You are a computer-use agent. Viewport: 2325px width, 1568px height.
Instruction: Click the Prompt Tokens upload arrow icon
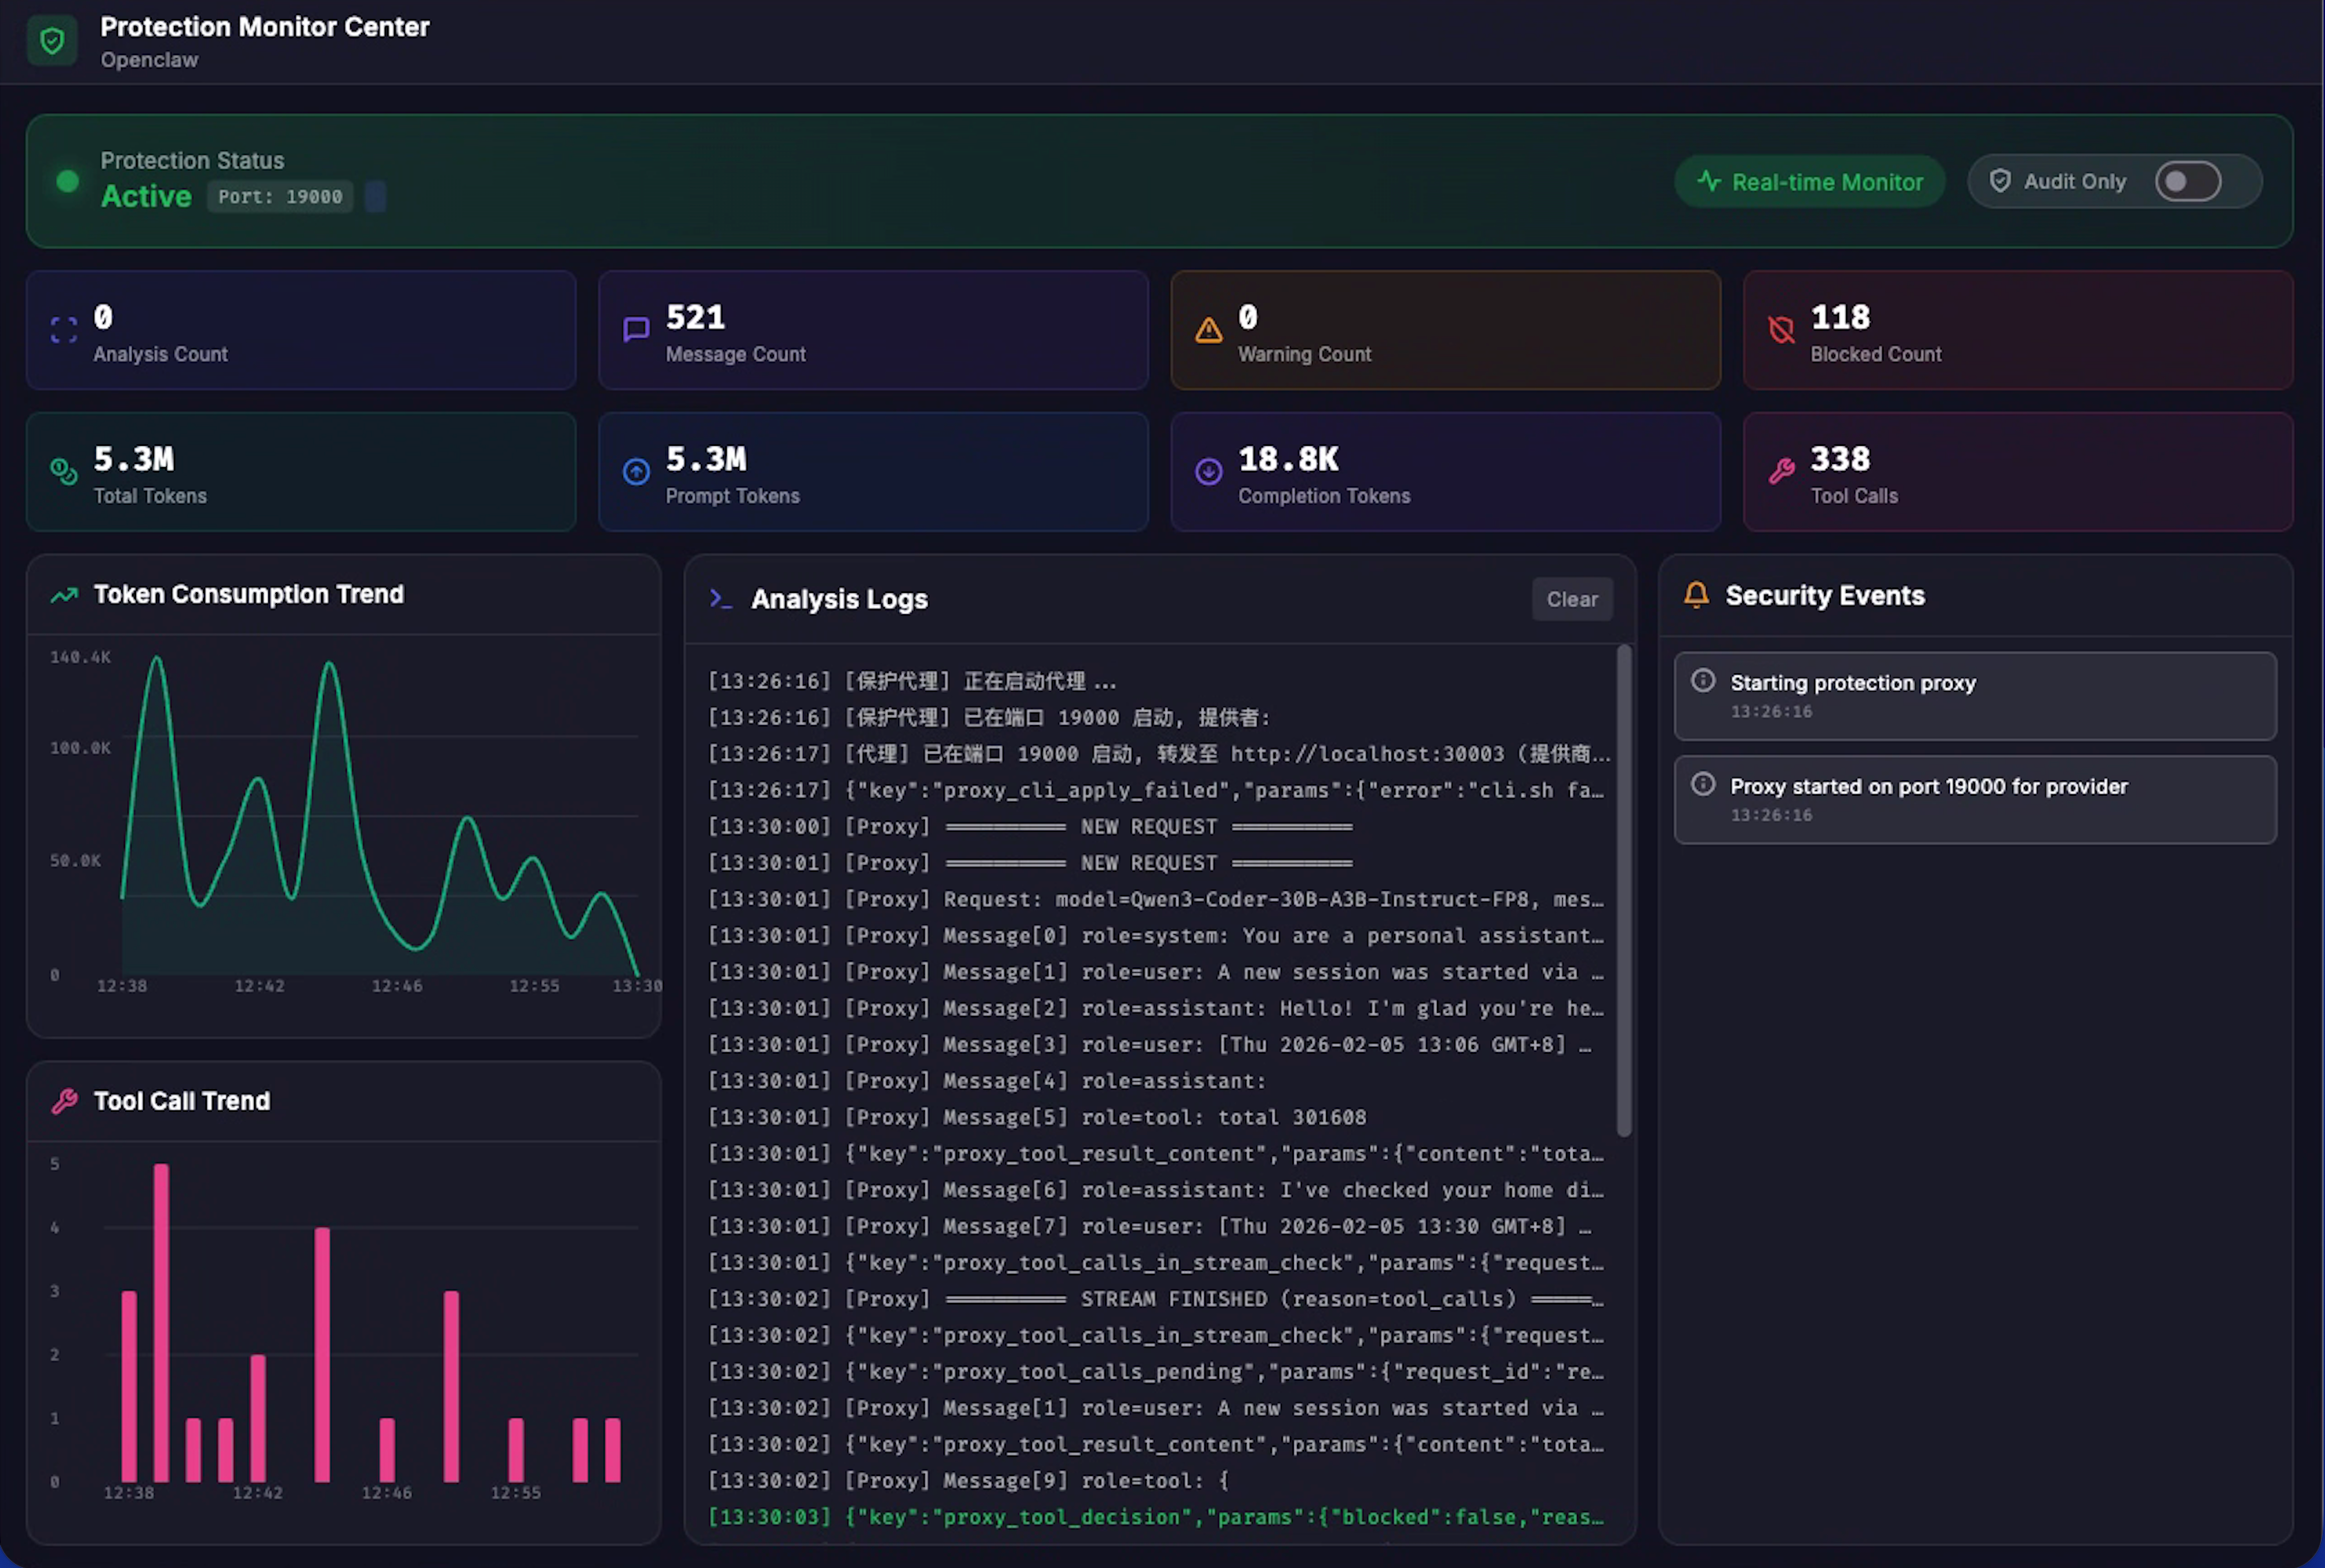(636, 470)
